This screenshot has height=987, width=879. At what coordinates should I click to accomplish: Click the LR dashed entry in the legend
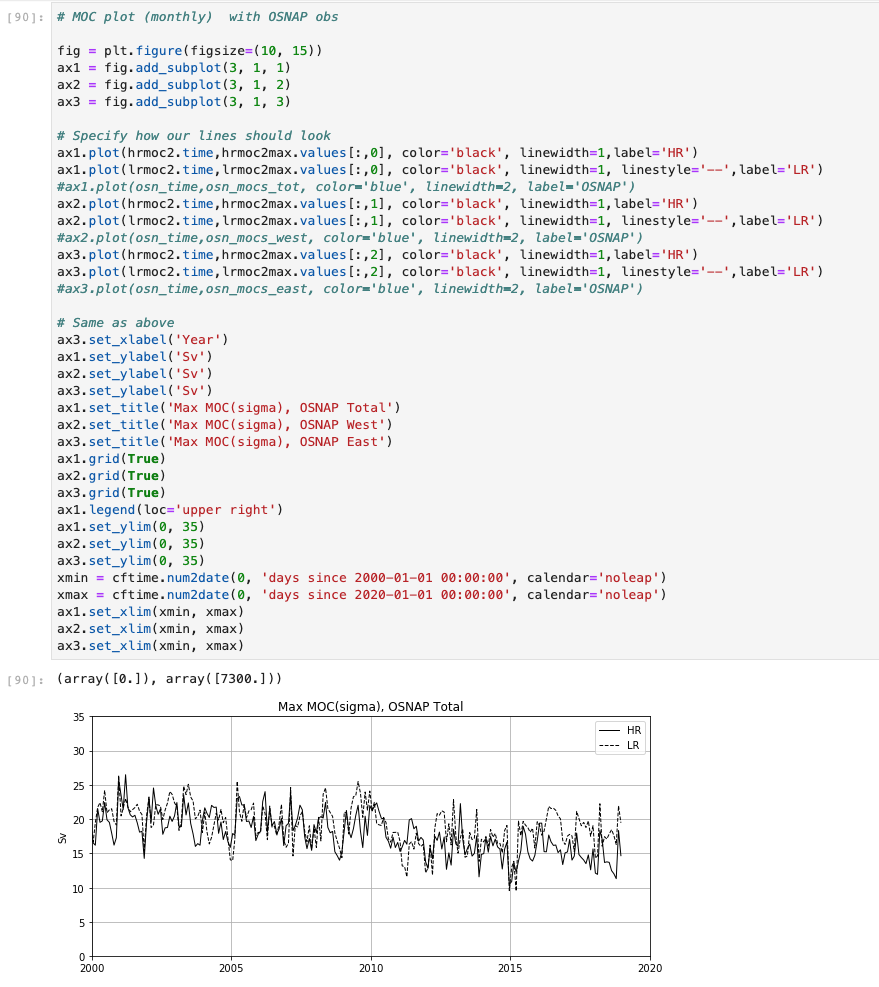point(620,745)
